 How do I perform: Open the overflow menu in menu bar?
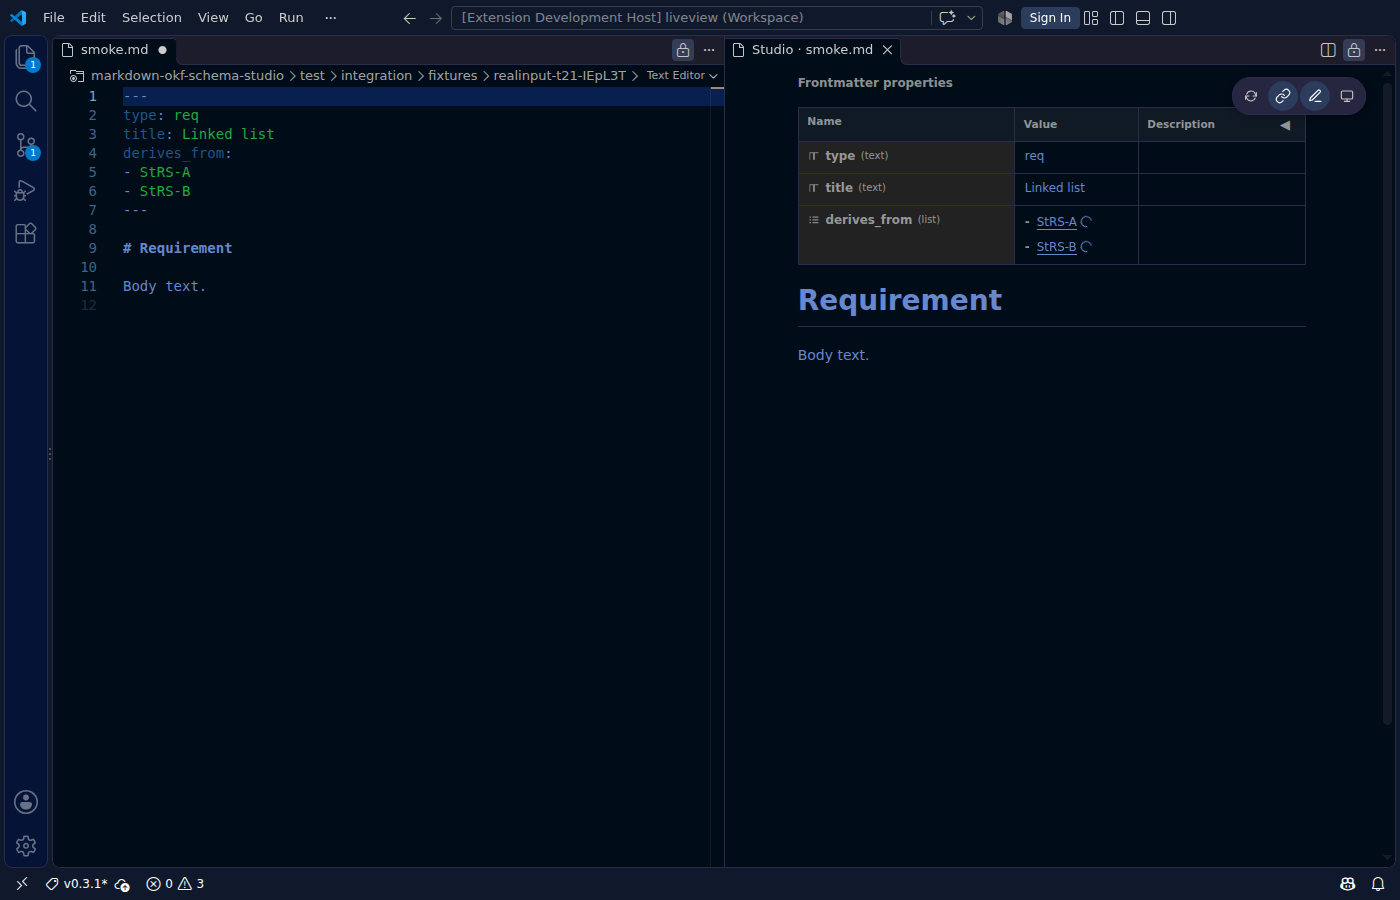tap(331, 18)
